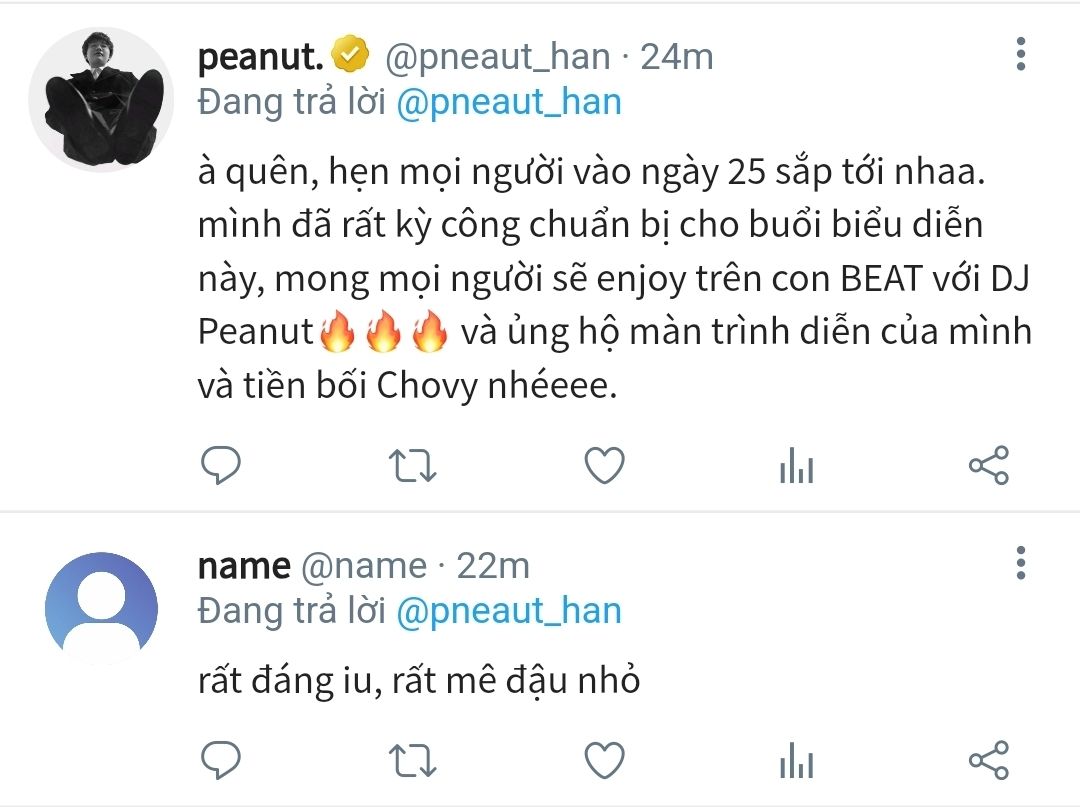Open more options for name's tweet

(1021, 563)
